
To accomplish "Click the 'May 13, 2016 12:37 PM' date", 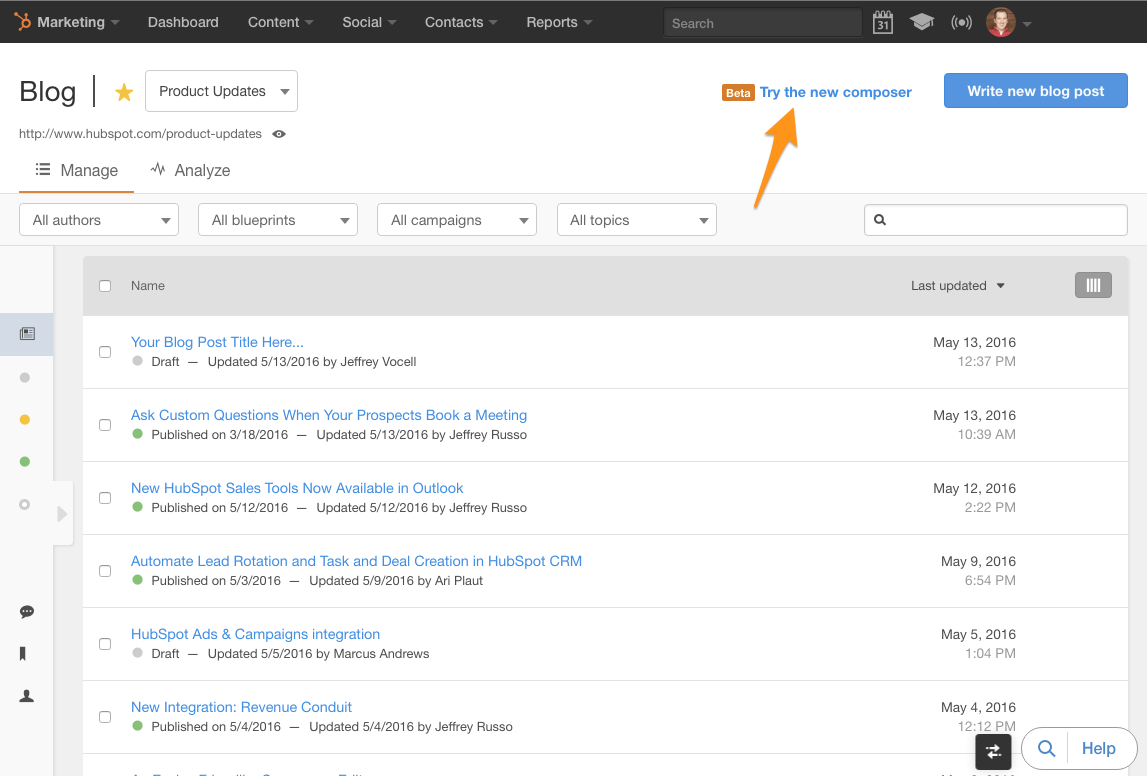I will pyautogui.click(x=974, y=352).
